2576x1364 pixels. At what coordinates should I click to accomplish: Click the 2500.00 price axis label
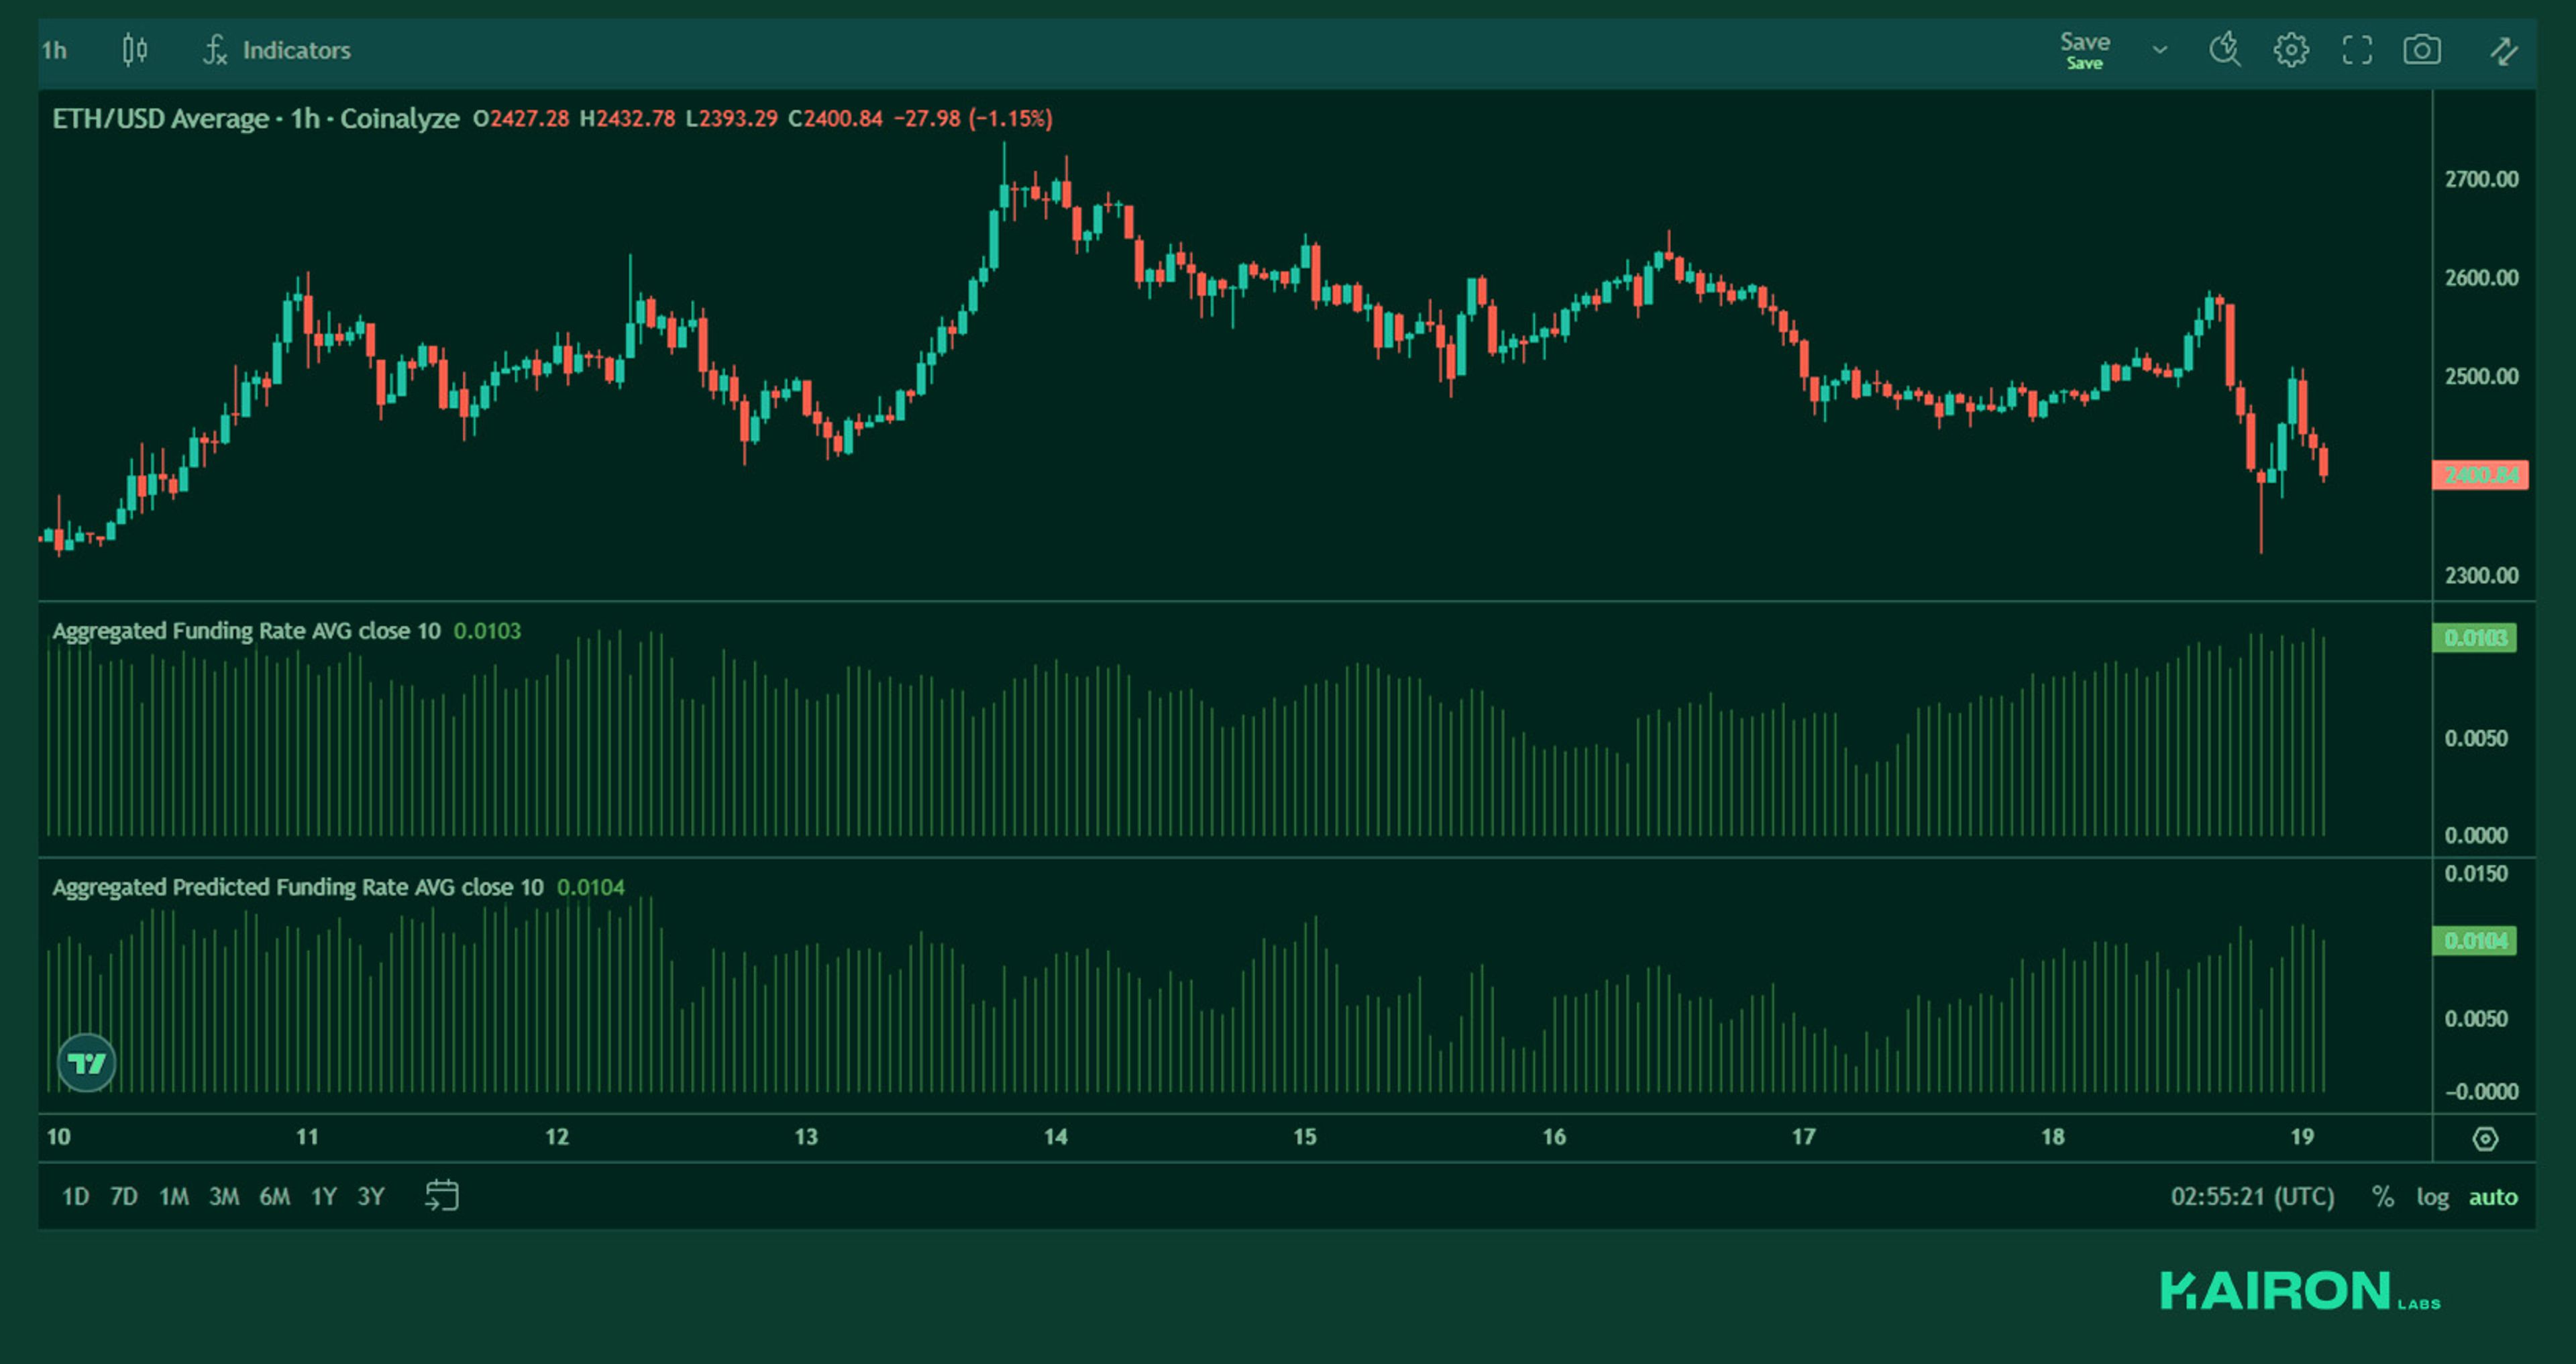click(x=2481, y=377)
